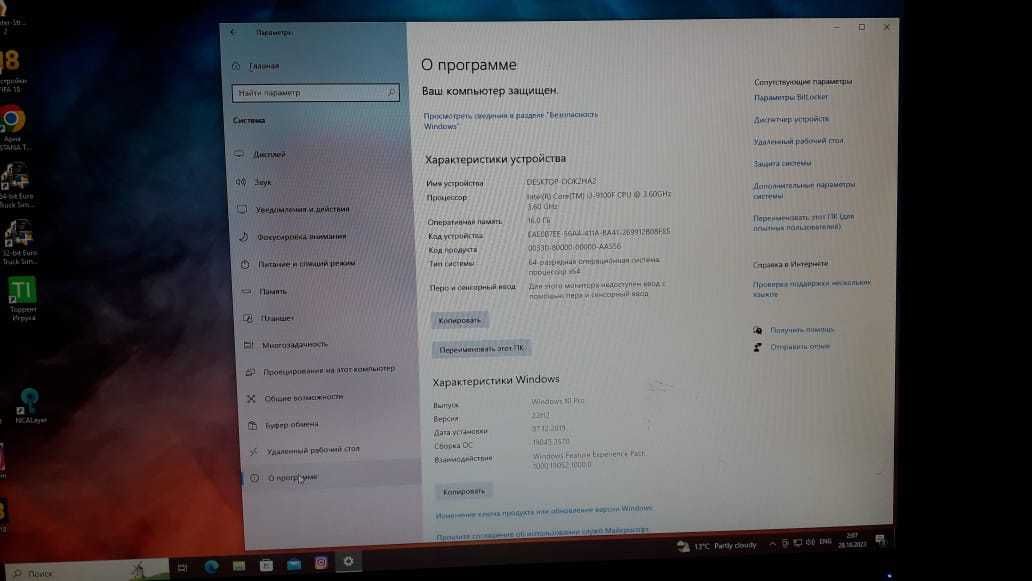Click the Буфер обмена clipboard icon
1032x581 pixels.
tap(252, 425)
